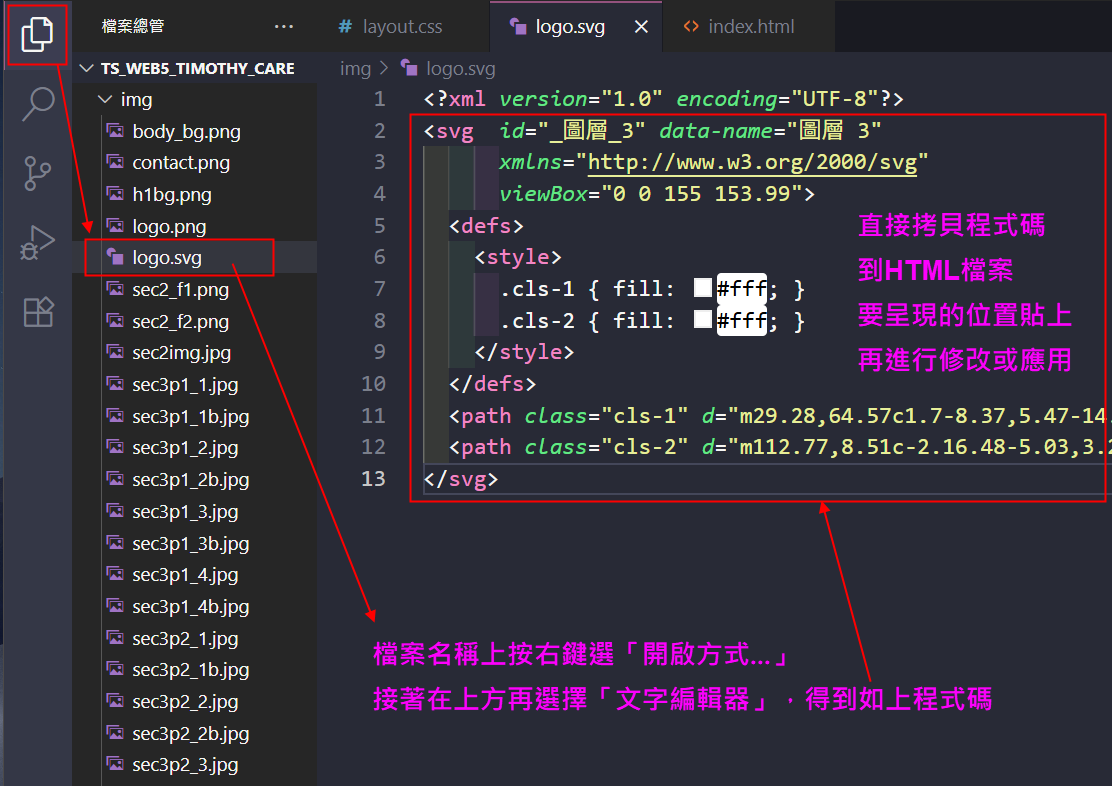Click line number 13 in the gutter
This screenshot has width=1112, height=786.
[373, 479]
